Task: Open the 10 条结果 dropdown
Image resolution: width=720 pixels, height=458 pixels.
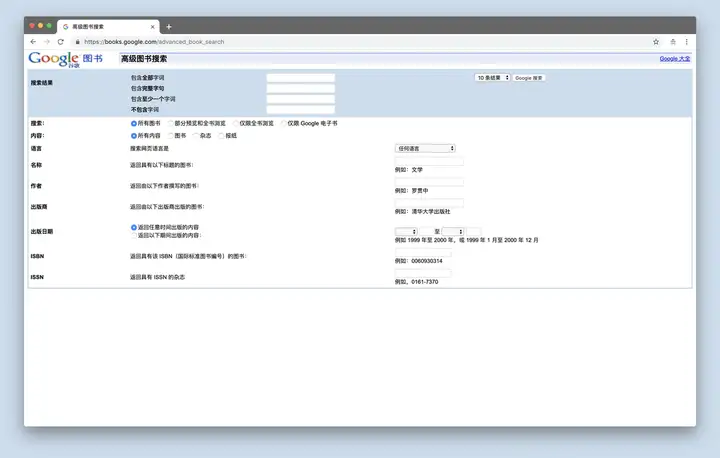Action: click(x=492, y=78)
